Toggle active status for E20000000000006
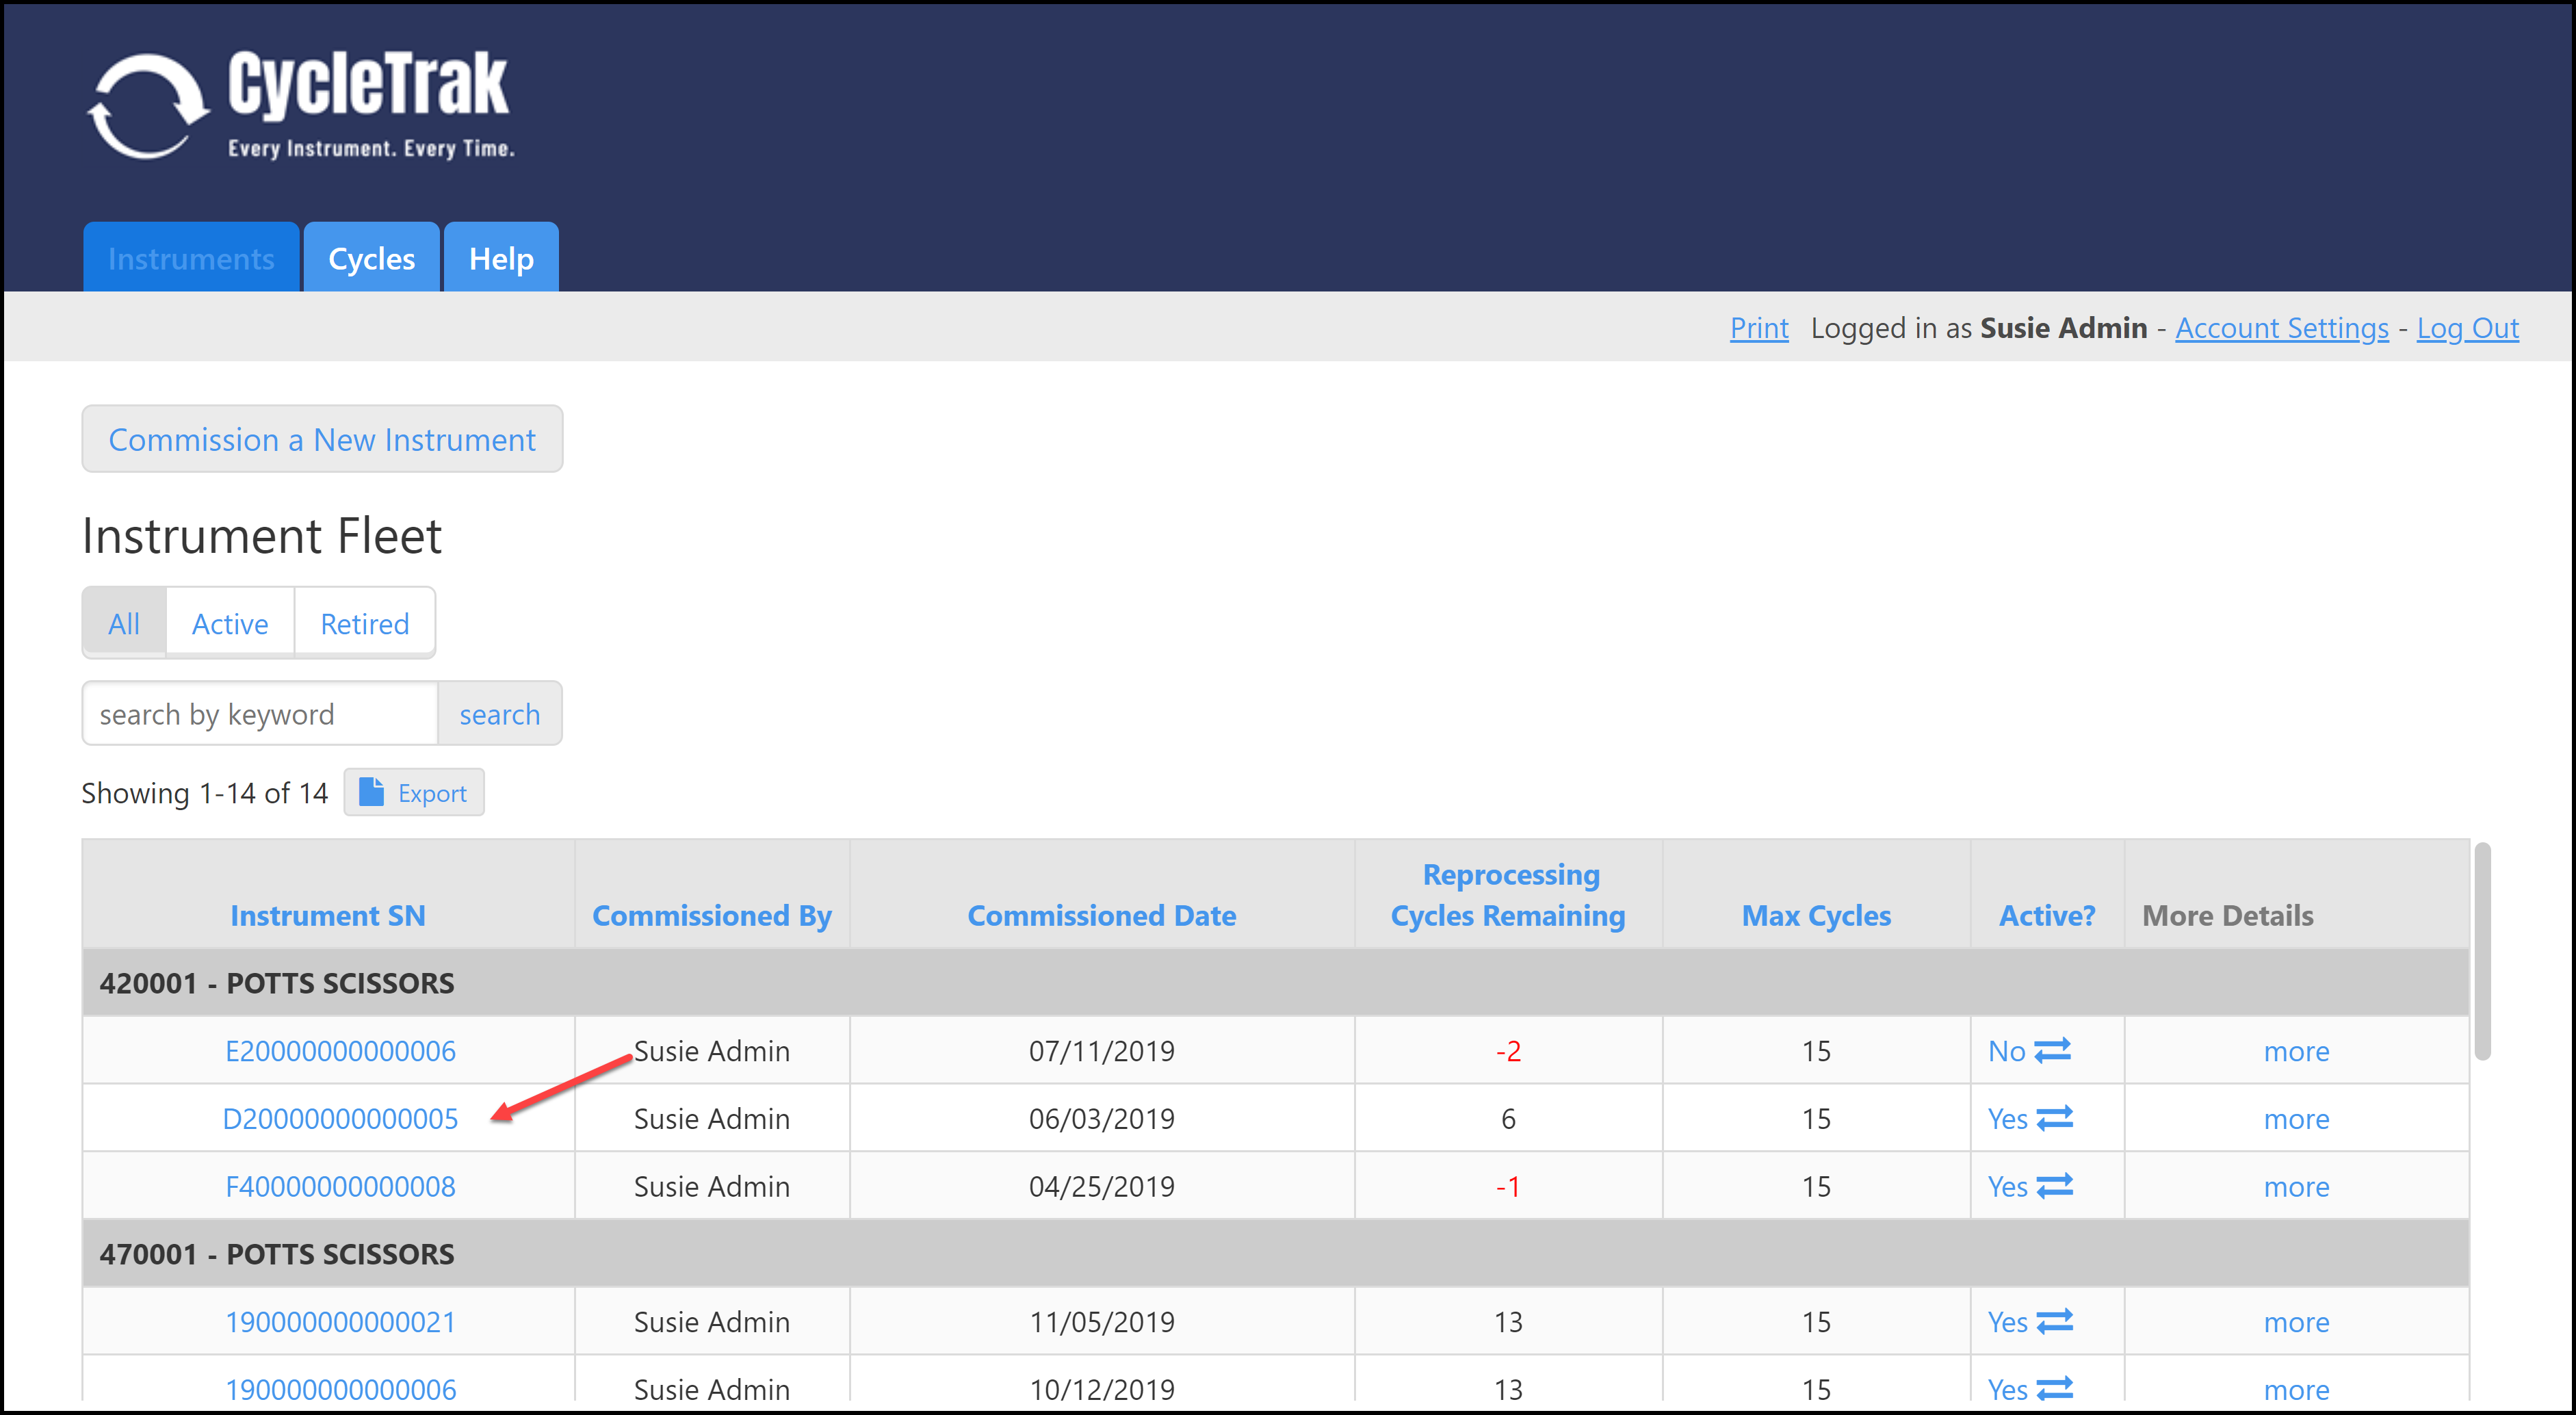Viewport: 2576px width, 1415px height. 2052,1050
